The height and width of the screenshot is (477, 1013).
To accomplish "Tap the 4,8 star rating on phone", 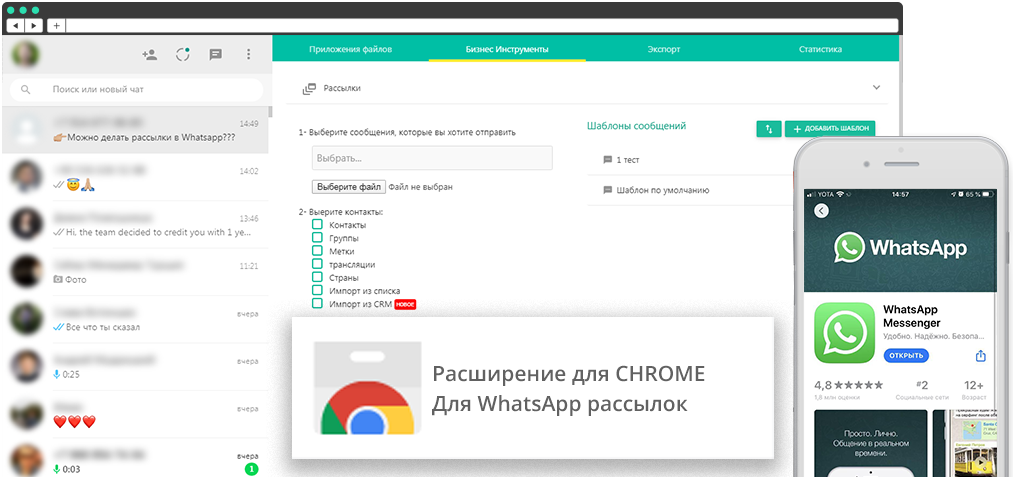I will [x=848, y=385].
